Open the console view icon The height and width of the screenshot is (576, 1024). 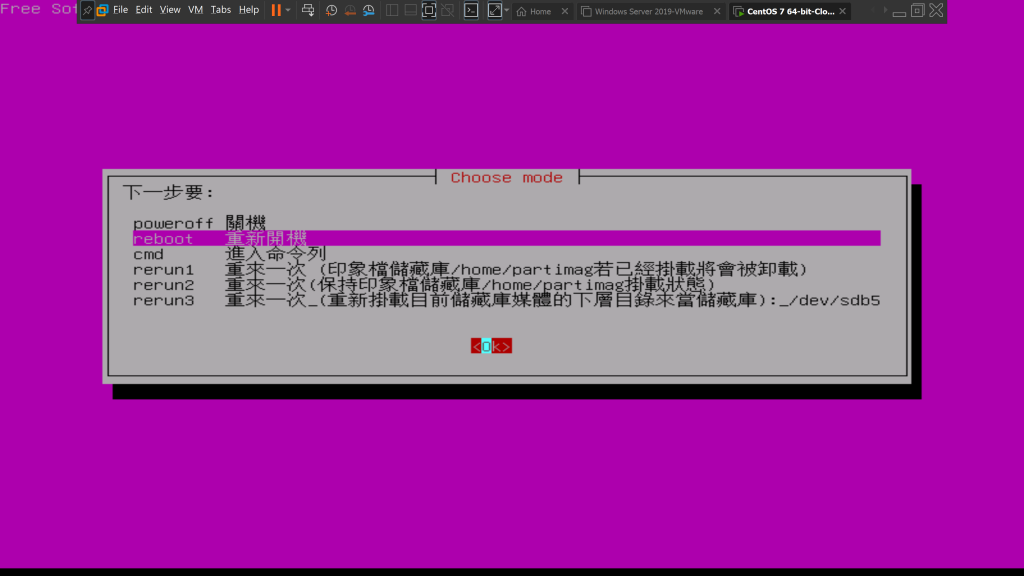coord(470,10)
